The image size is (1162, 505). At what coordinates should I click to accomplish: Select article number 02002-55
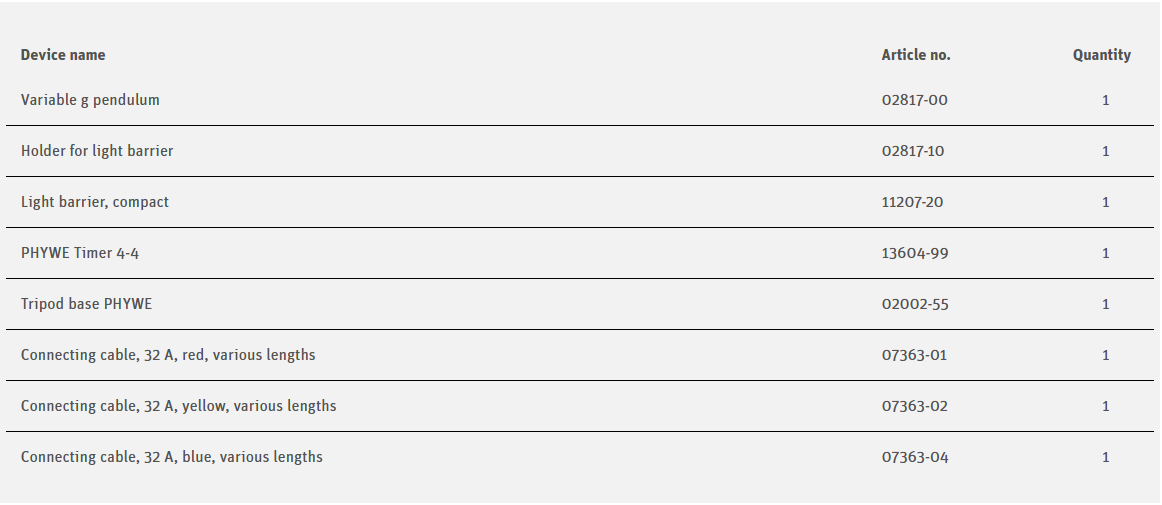click(915, 304)
